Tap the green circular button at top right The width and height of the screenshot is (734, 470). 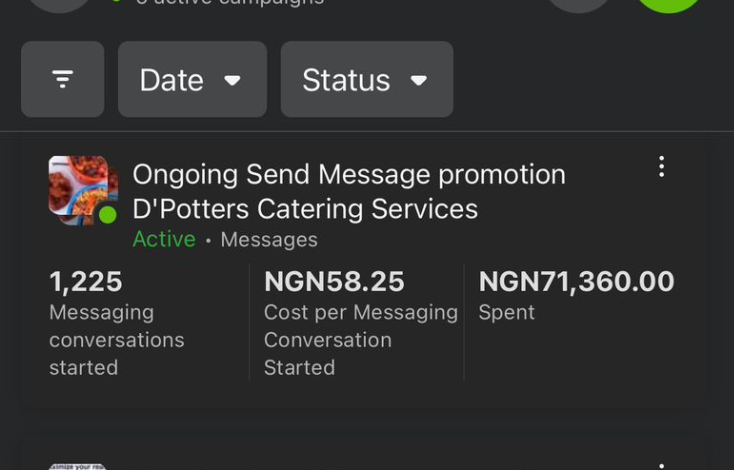tap(668, 4)
